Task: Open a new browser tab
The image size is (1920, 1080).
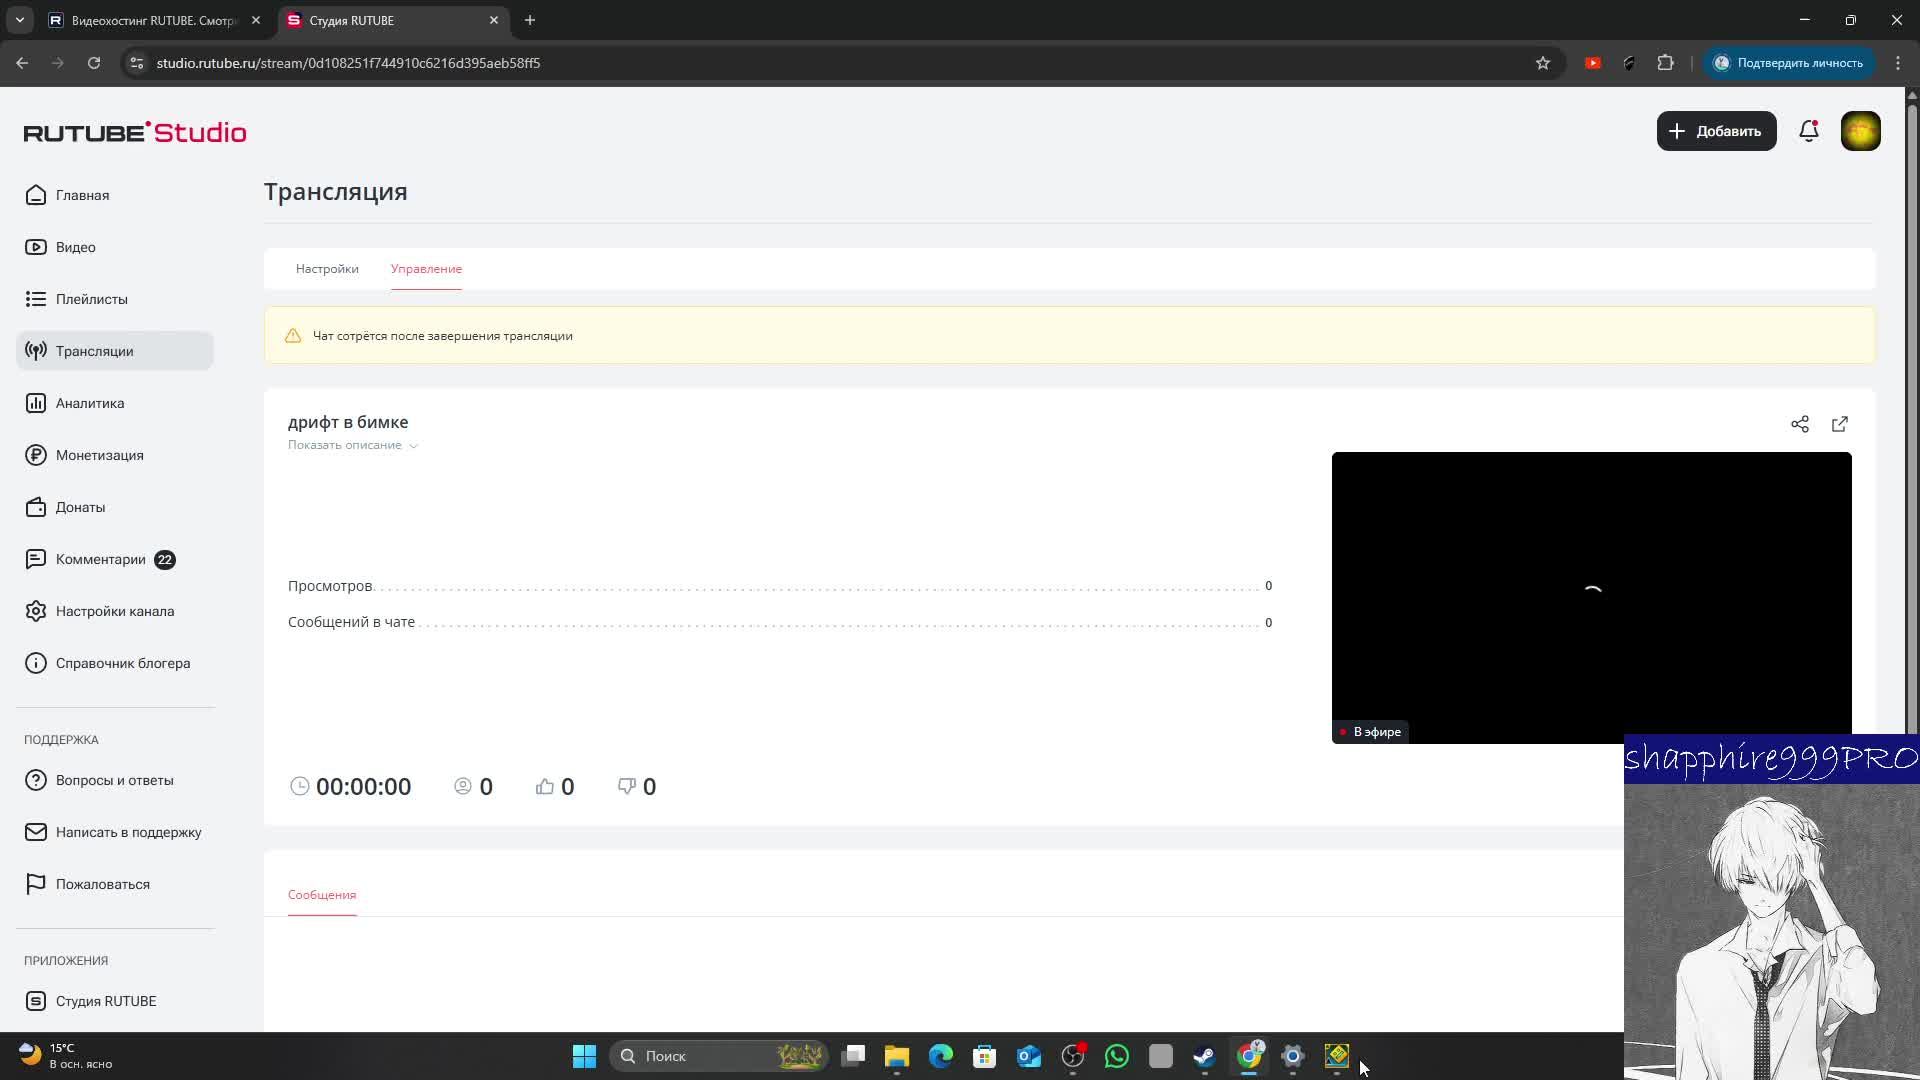Action: point(530,20)
